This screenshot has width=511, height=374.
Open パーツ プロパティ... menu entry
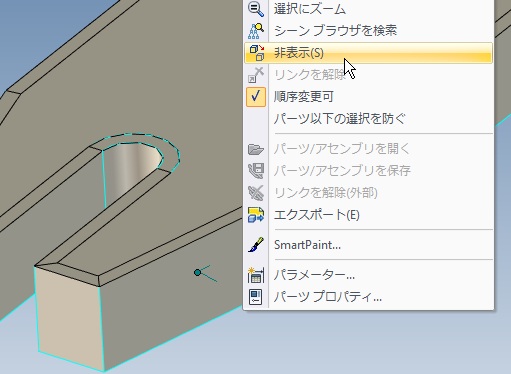(368, 297)
